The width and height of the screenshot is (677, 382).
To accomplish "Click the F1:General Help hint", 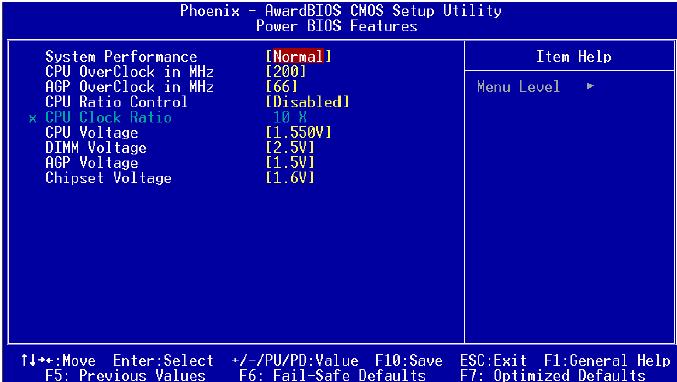I will pyautogui.click(x=607, y=360).
